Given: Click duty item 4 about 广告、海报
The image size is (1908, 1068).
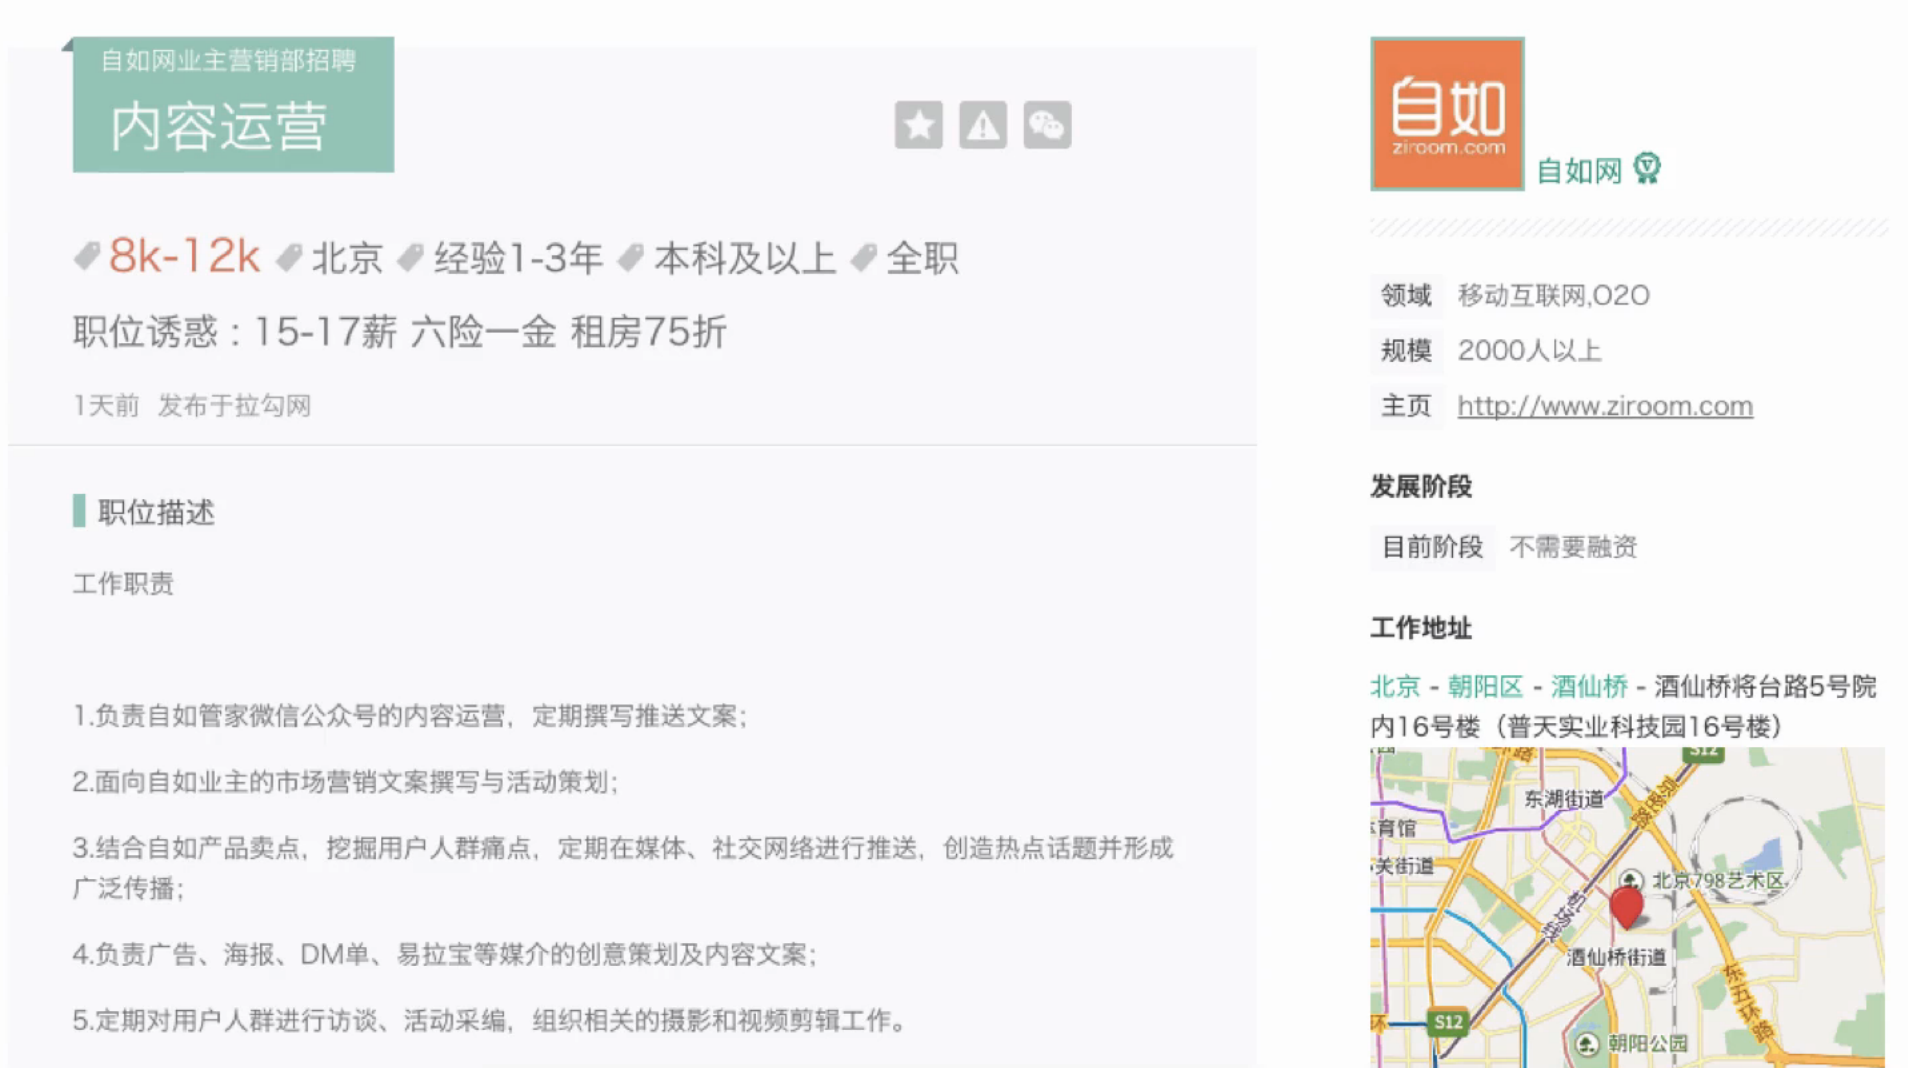Looking at the screenshot, I should (445, 954).
